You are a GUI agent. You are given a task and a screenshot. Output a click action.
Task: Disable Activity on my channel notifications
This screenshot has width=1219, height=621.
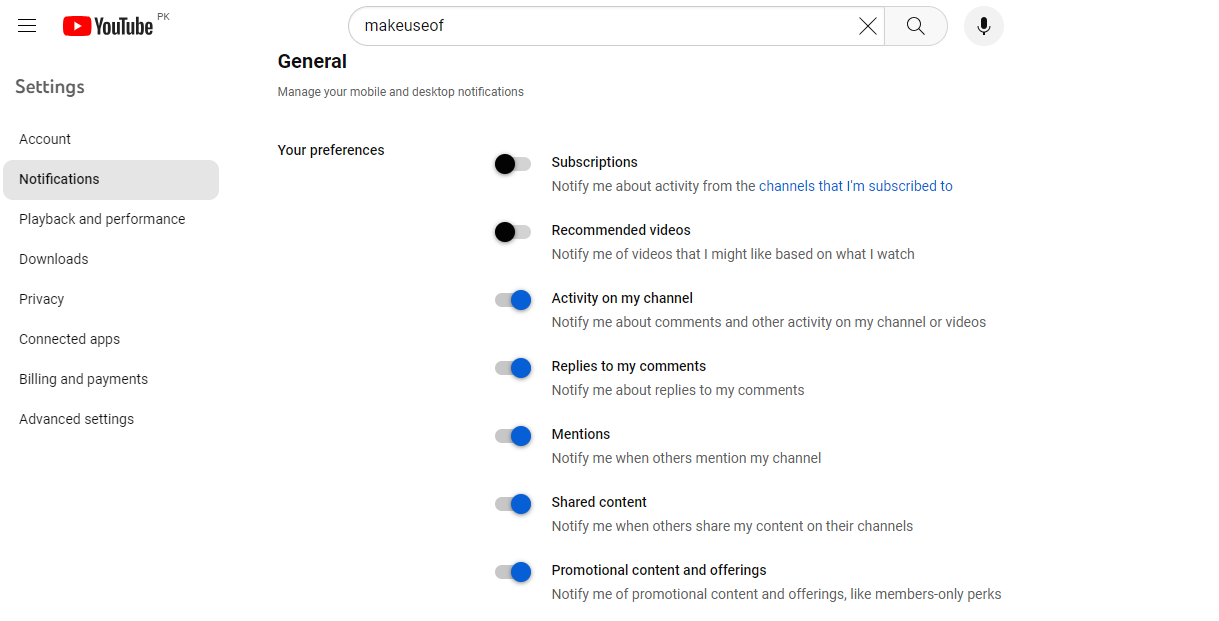[512, 300]
